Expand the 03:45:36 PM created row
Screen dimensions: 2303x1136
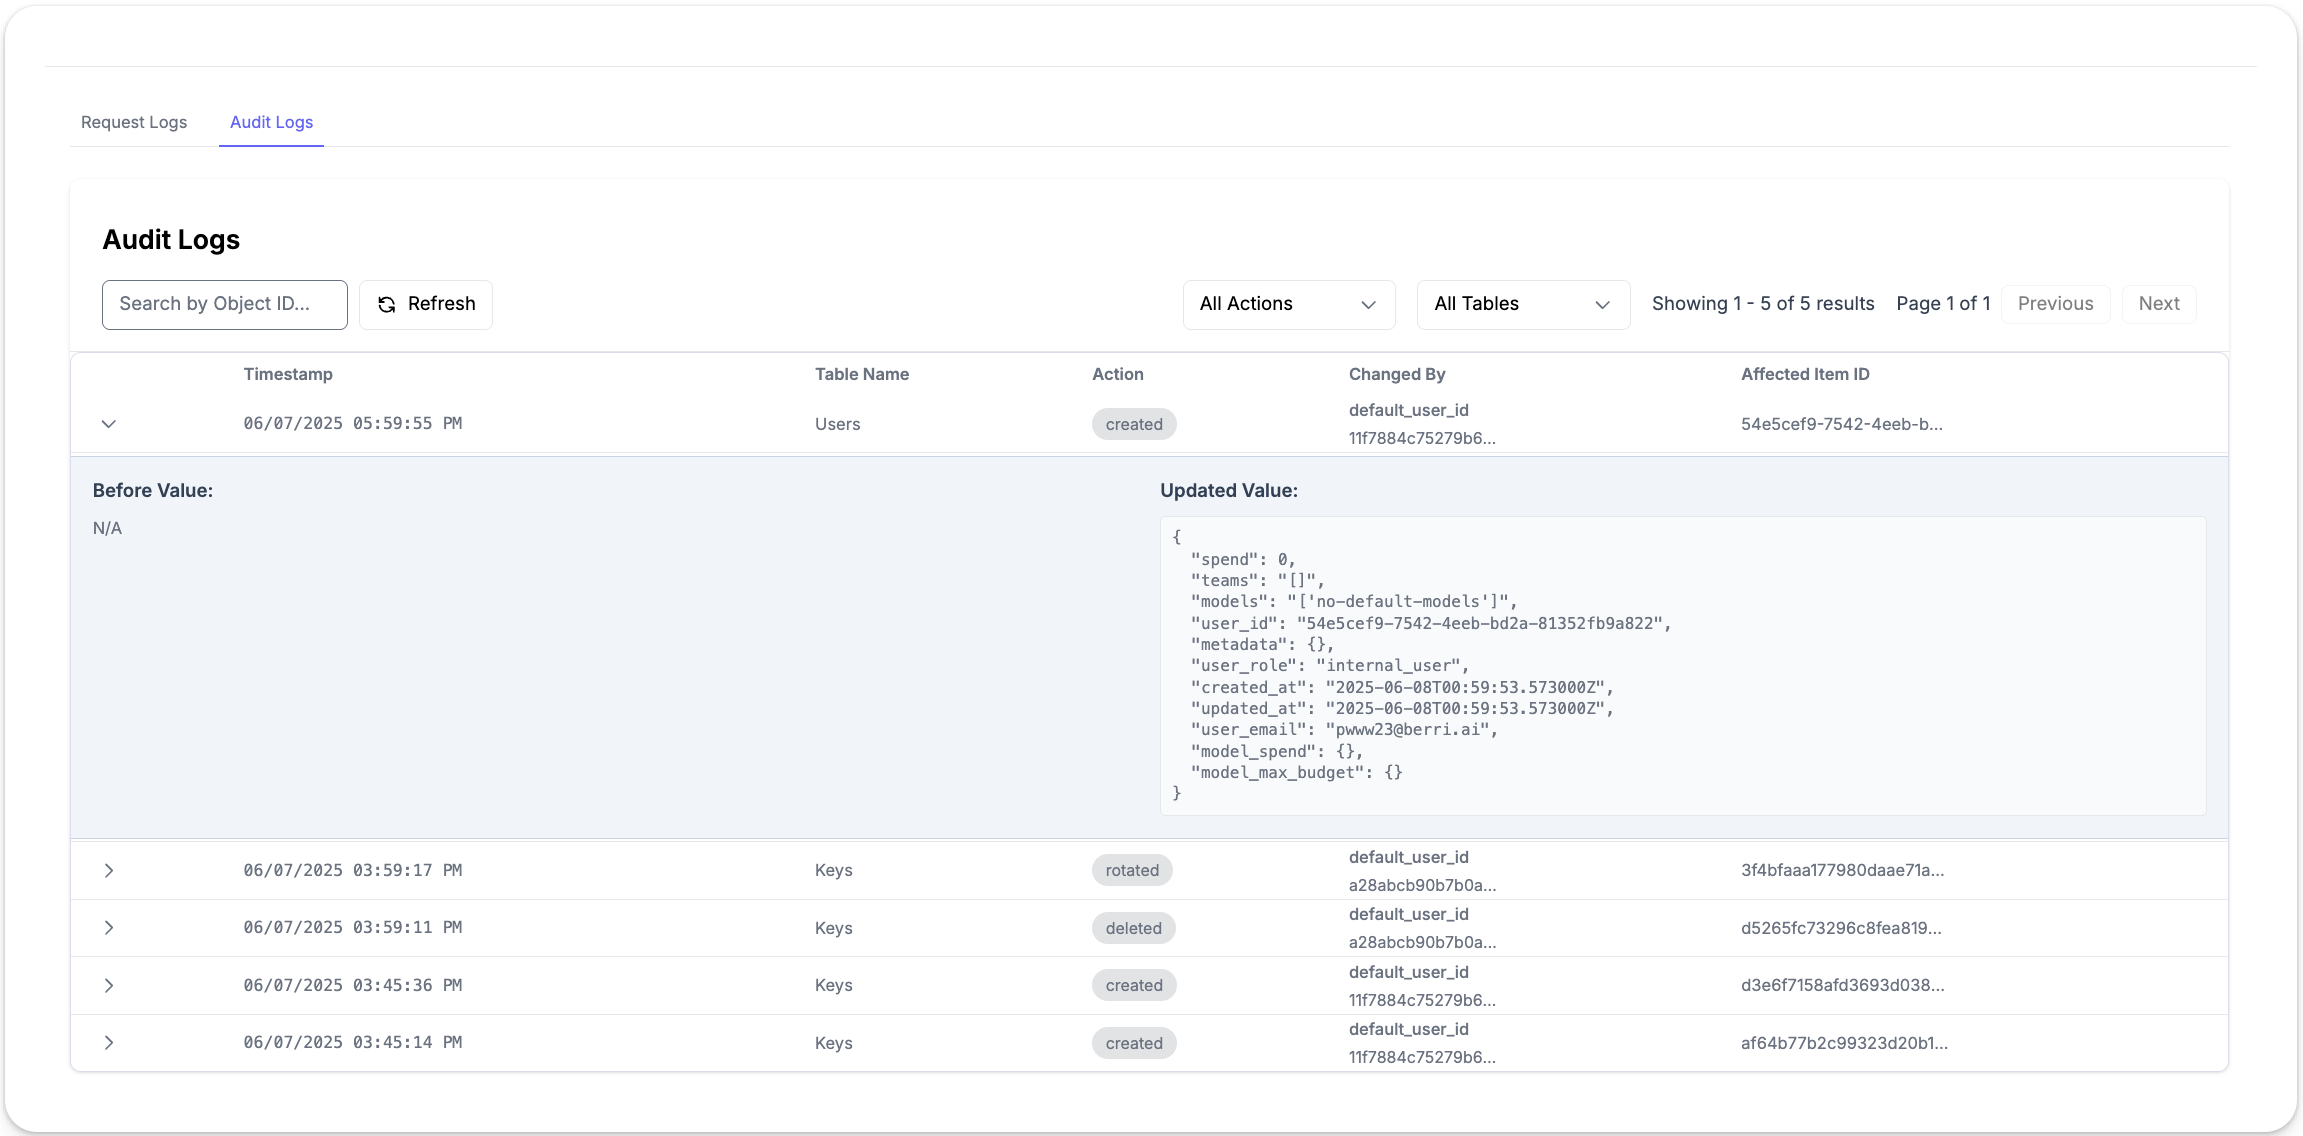(x=109, y=986)
